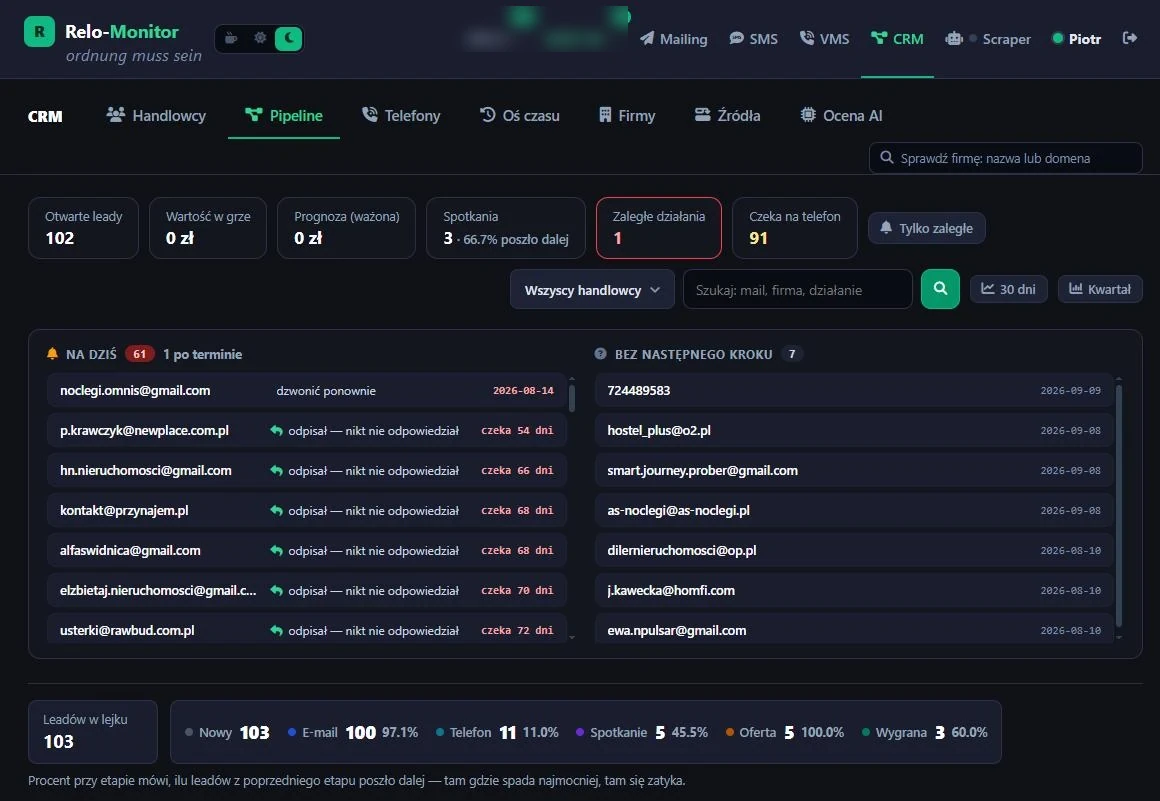Open the j.kawecka@homfi.com lead

point(854,590)
